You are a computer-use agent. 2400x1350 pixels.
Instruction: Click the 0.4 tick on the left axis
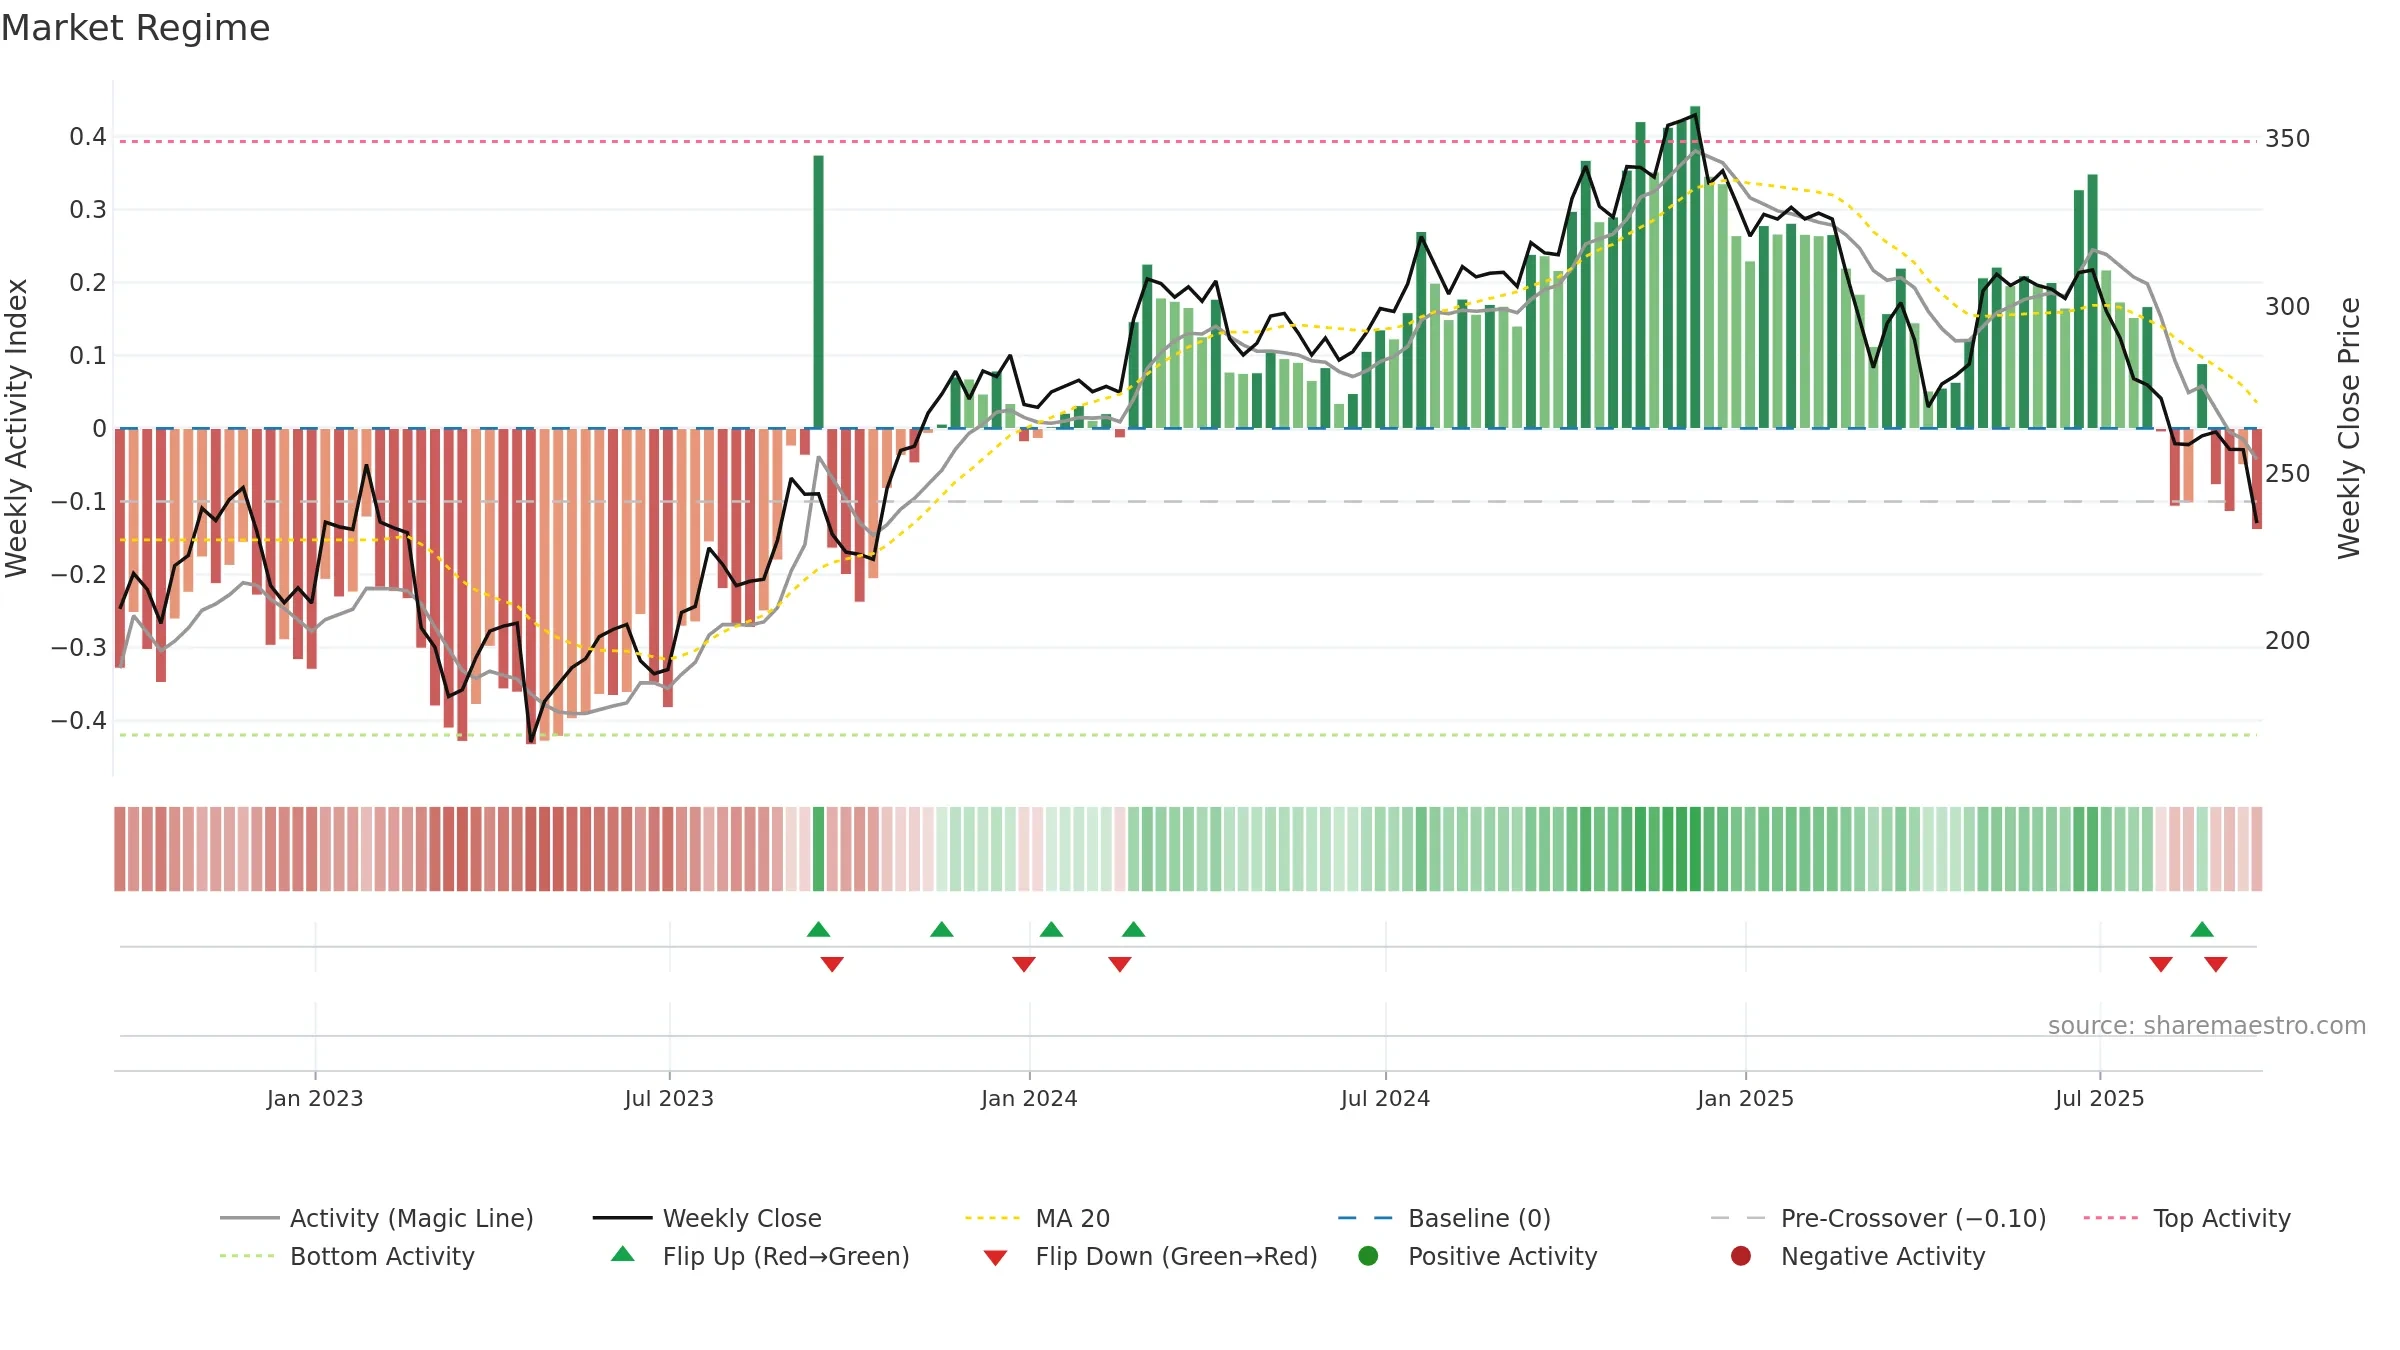click(88, 137)
